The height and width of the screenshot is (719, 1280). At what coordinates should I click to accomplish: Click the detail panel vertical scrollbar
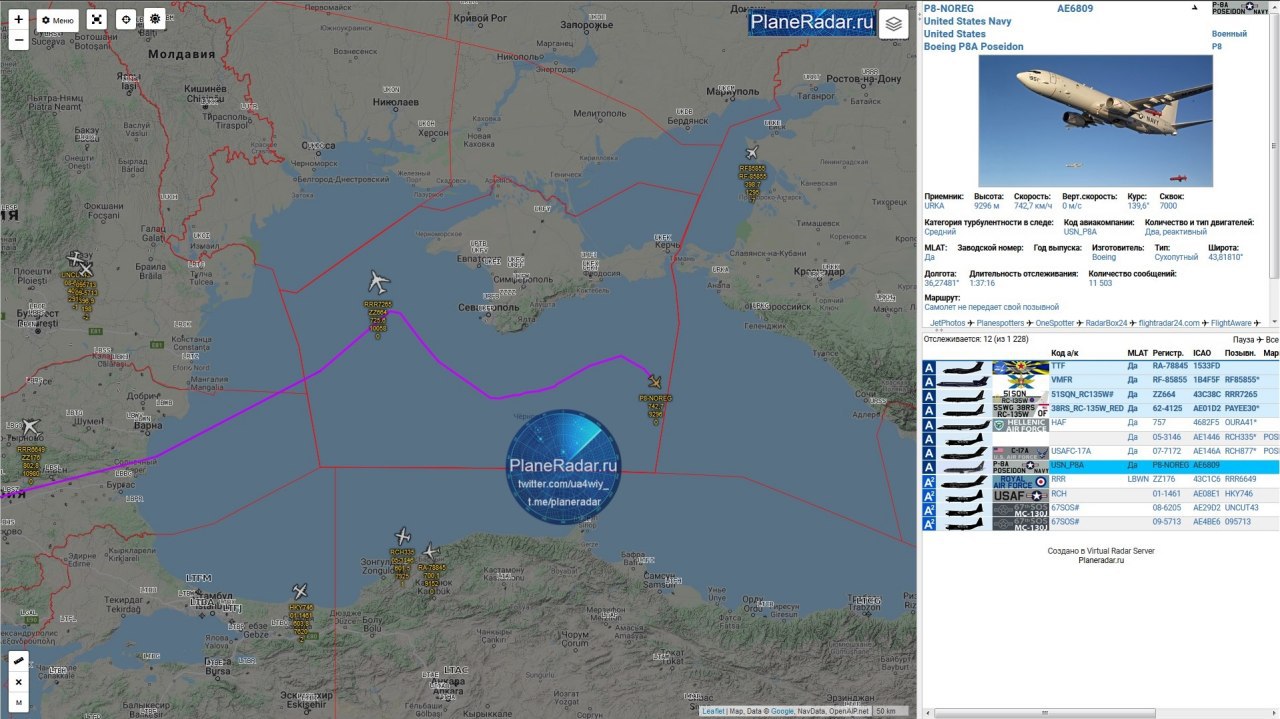pyautogui.click(x=1274, y=145)
